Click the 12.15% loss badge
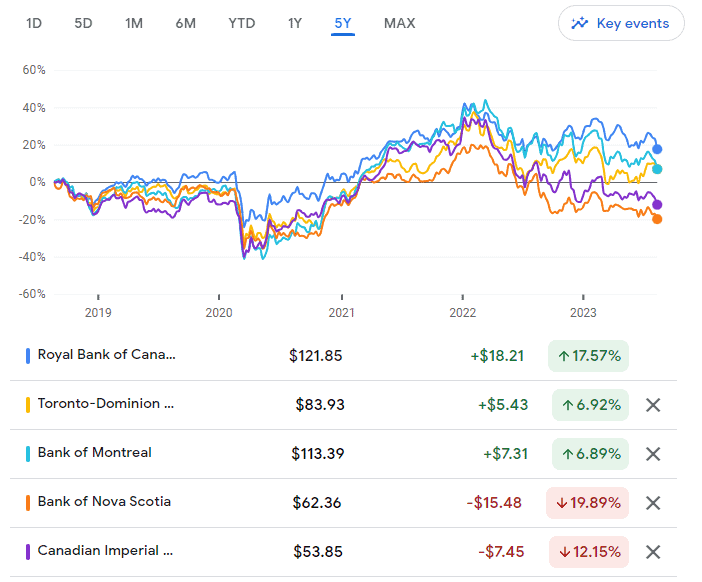The width and height of the screenshot is (702, 582). point(589,552)
